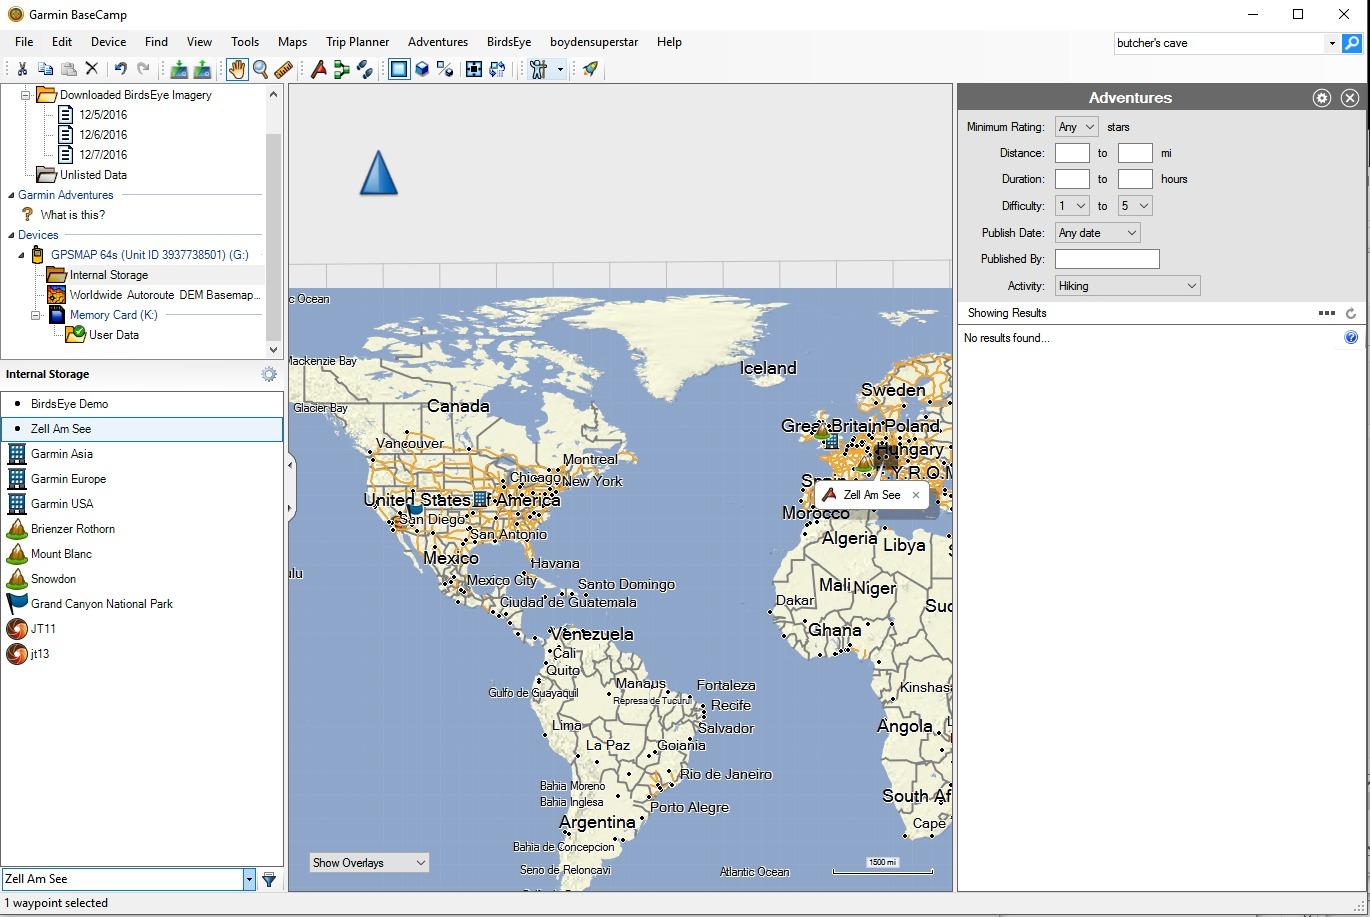Click the Copy toolbar icon
This screenshot has width=1370, height=917.
pos(45,69)
